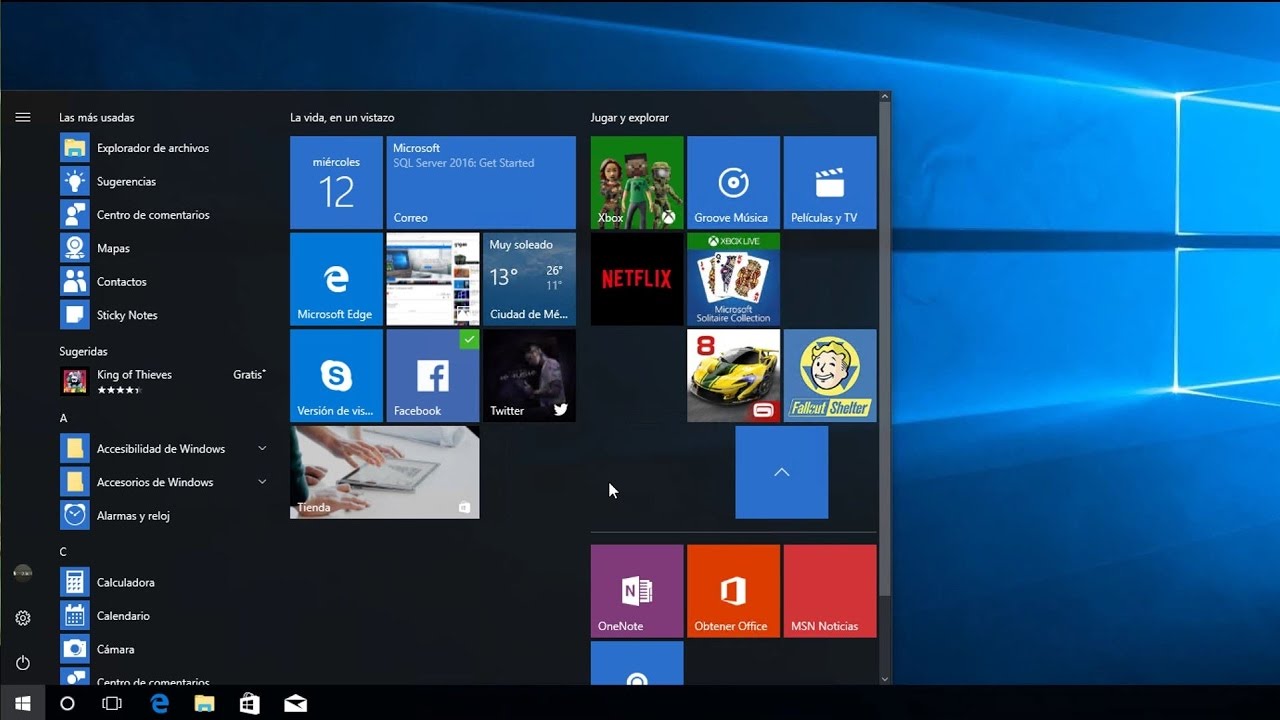This screenshot has height=720, width=1280.
Task: Open the Fallout Shelter tile
Action: pyautogui.click(x=830, y=376)
